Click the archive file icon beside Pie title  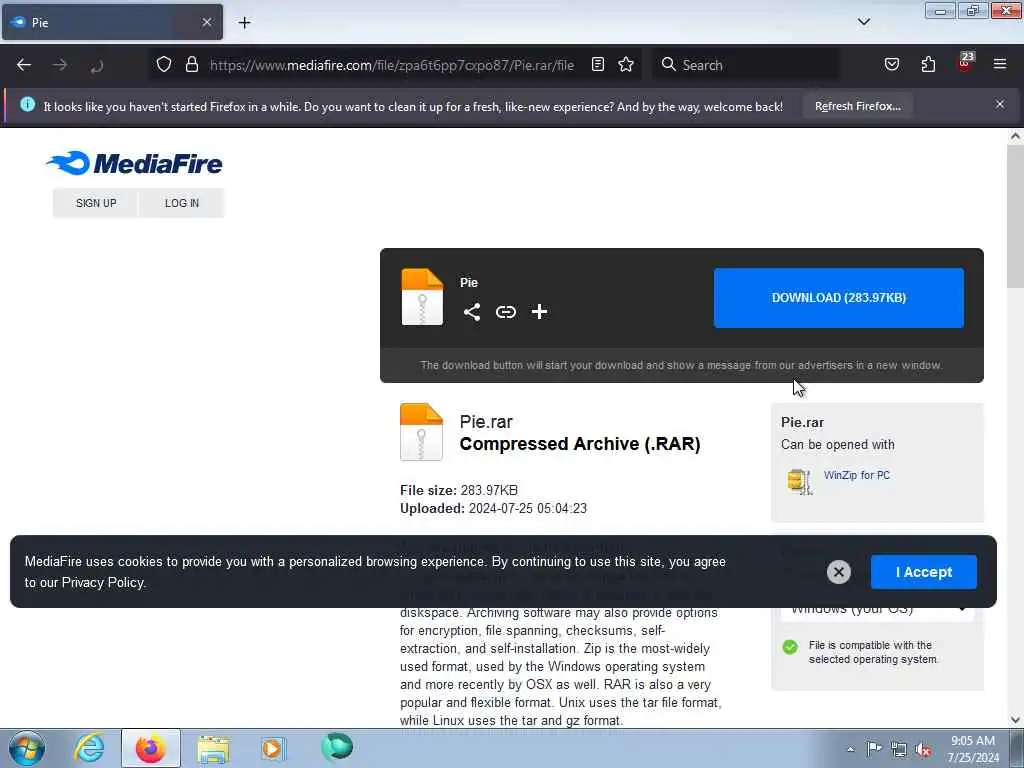[x=422, y=296]
